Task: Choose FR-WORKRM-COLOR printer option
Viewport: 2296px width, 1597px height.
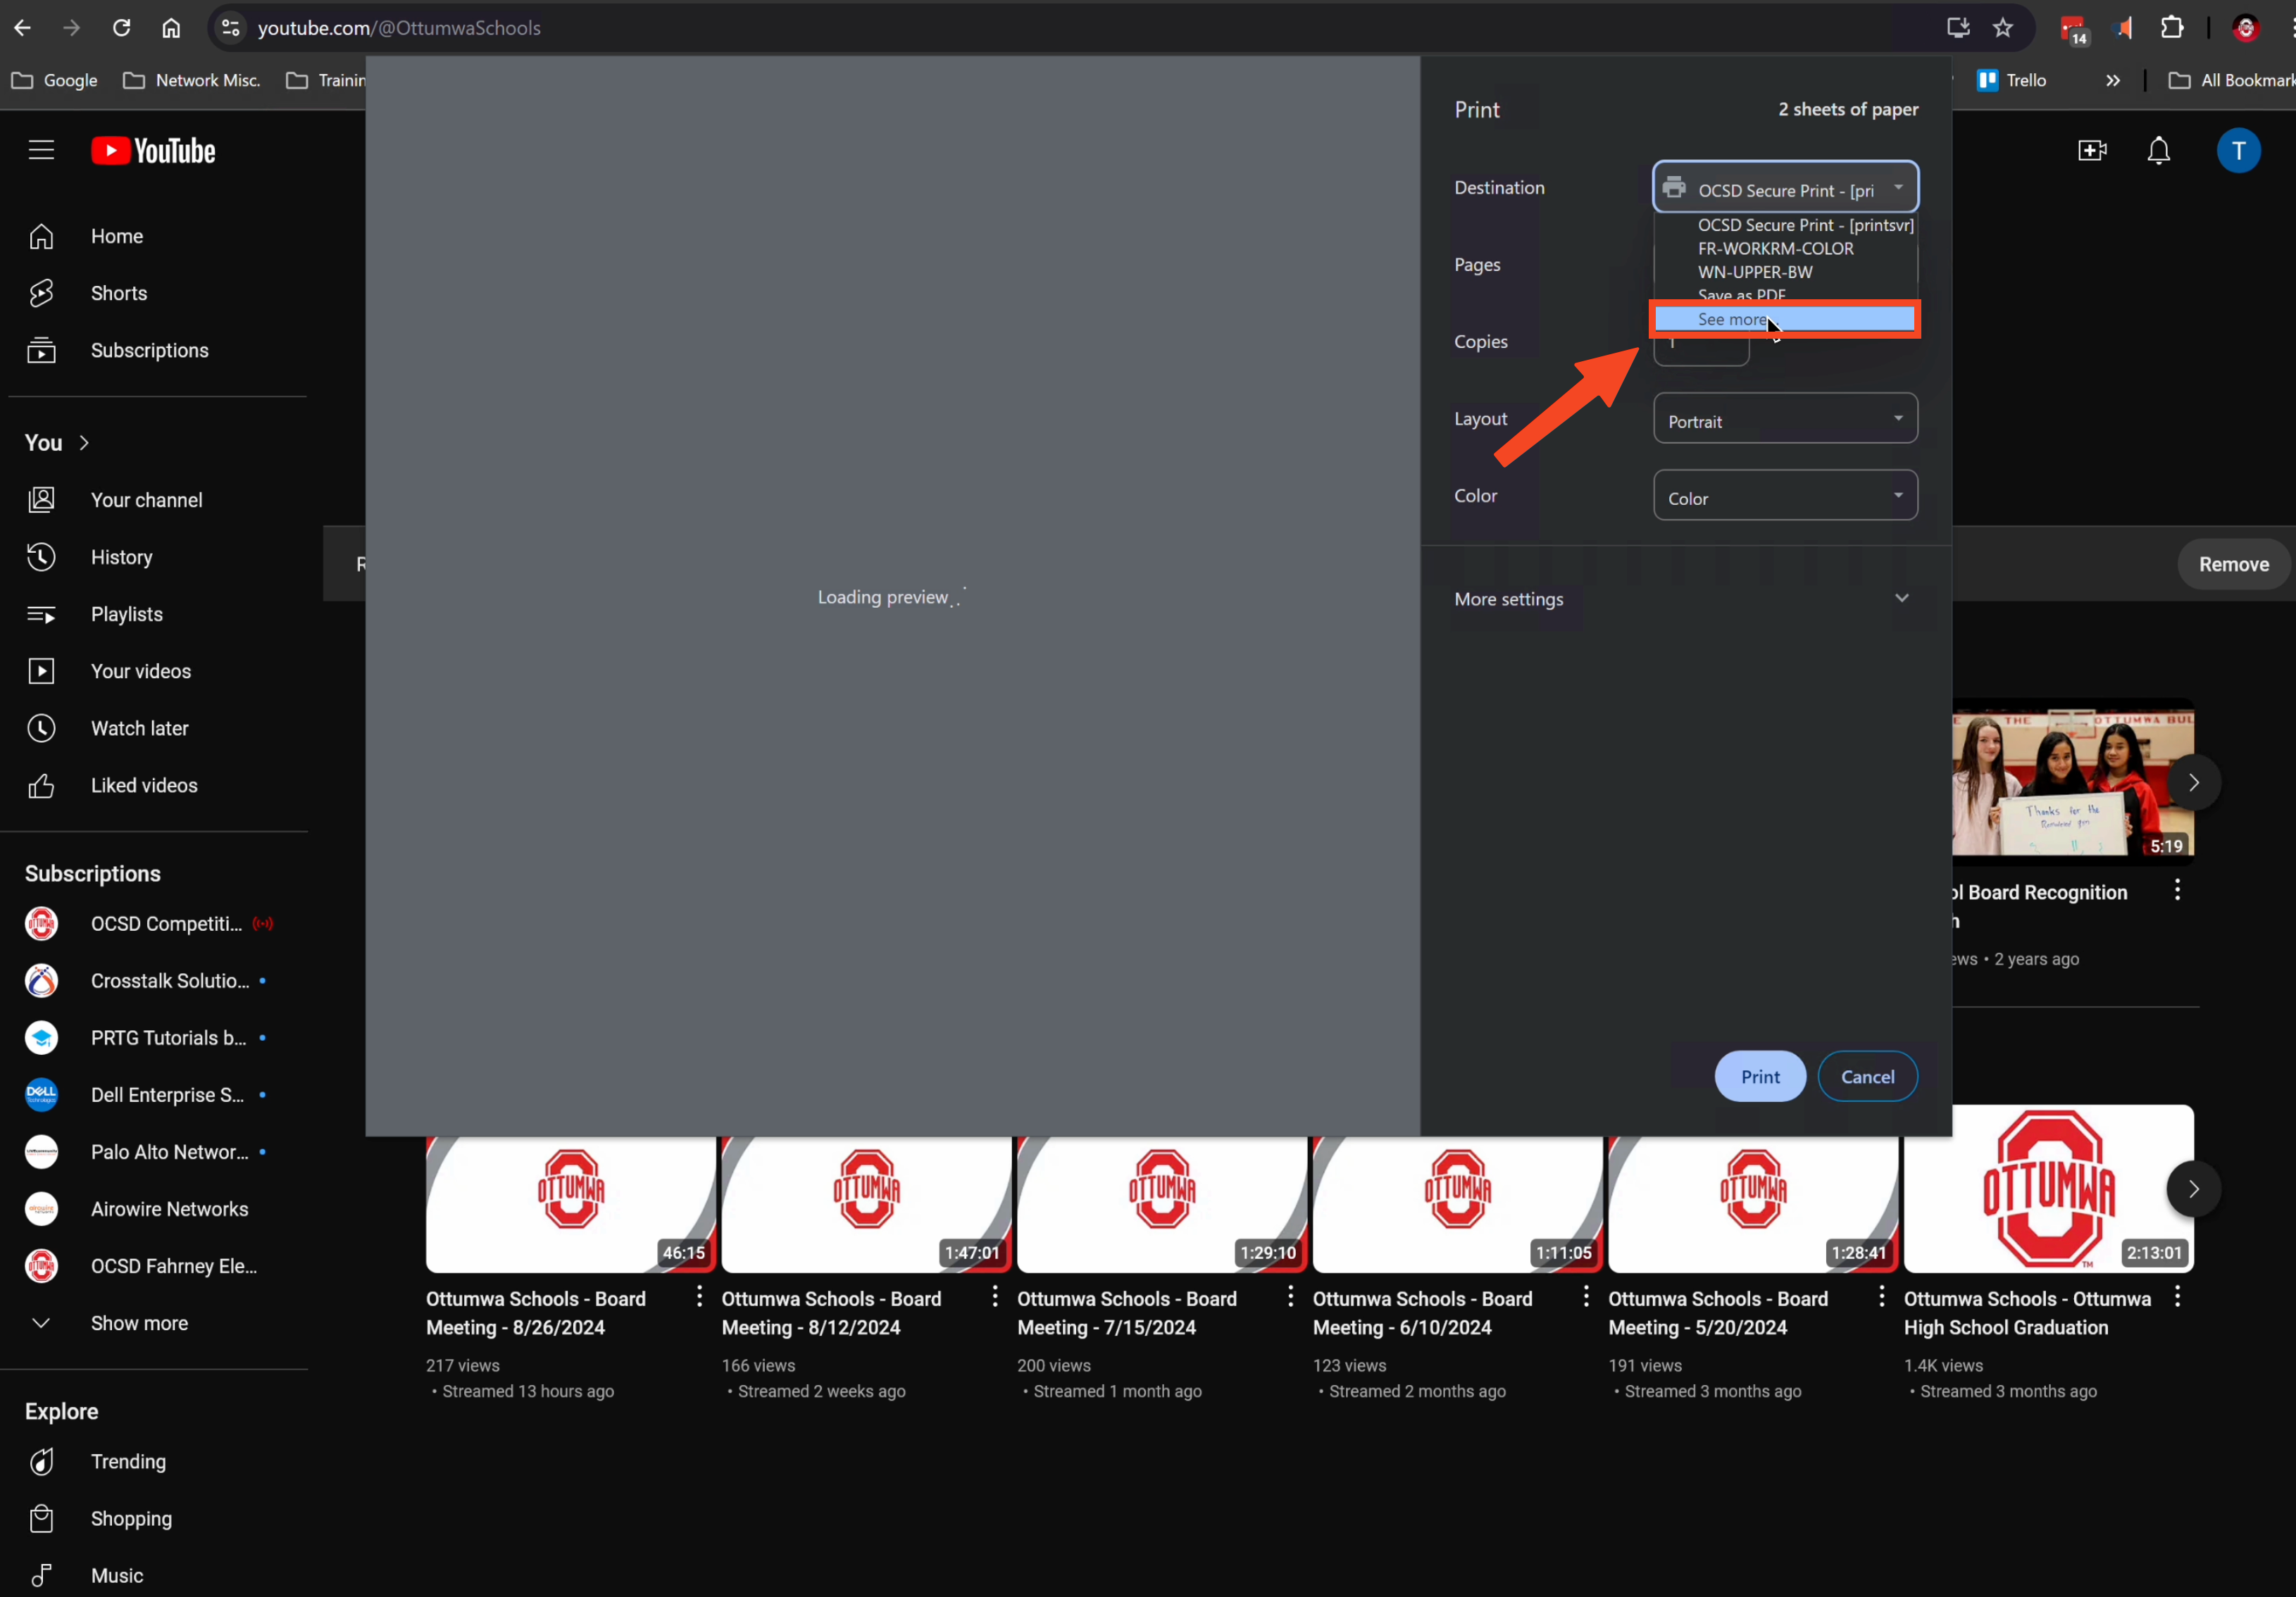Action: pos(1775,249)
